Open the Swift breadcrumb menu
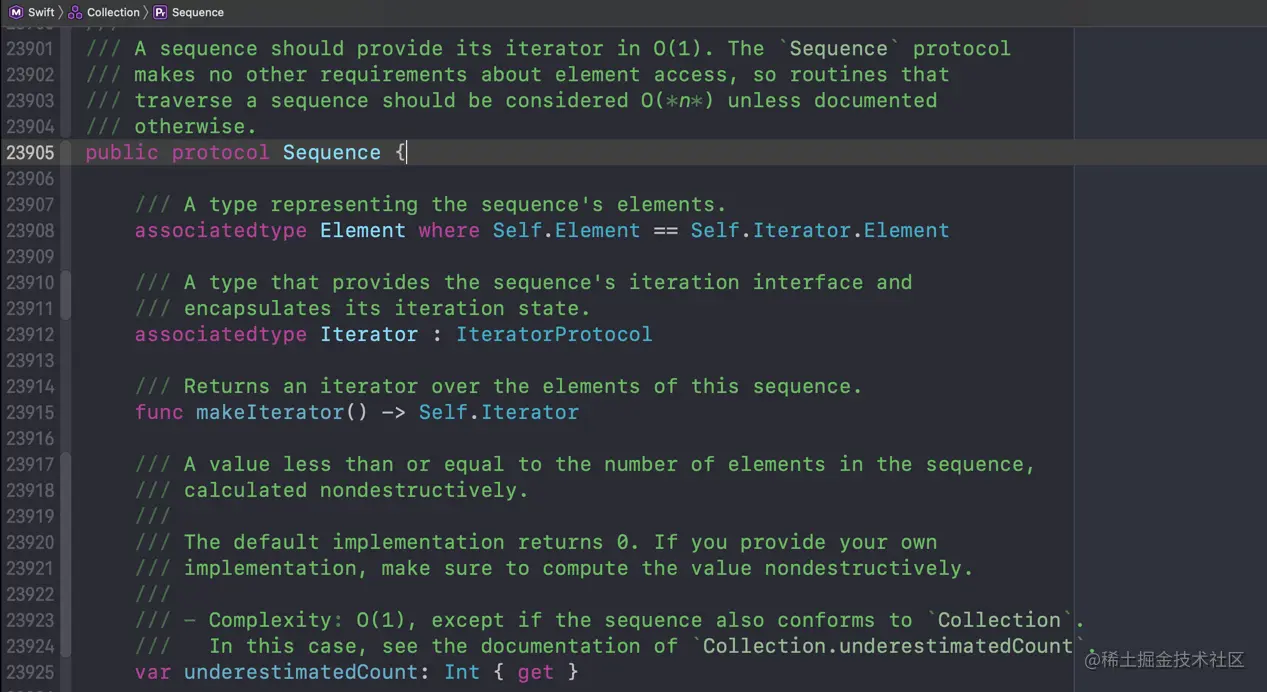 (41, 12)
